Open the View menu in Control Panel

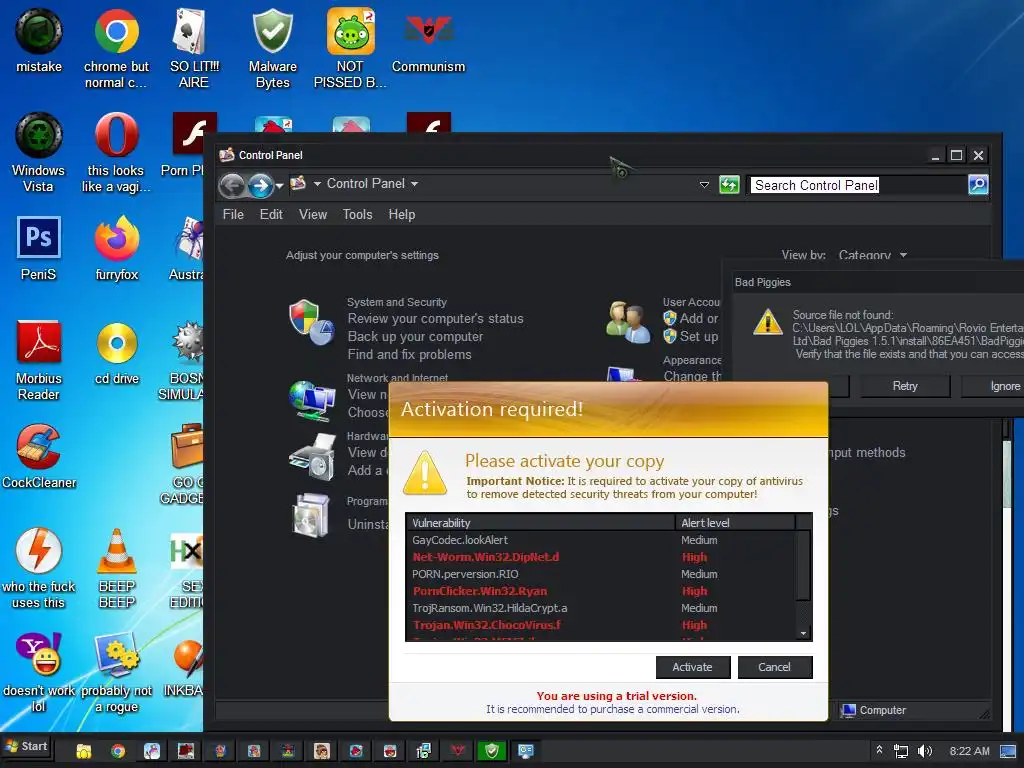click(313, 214)
